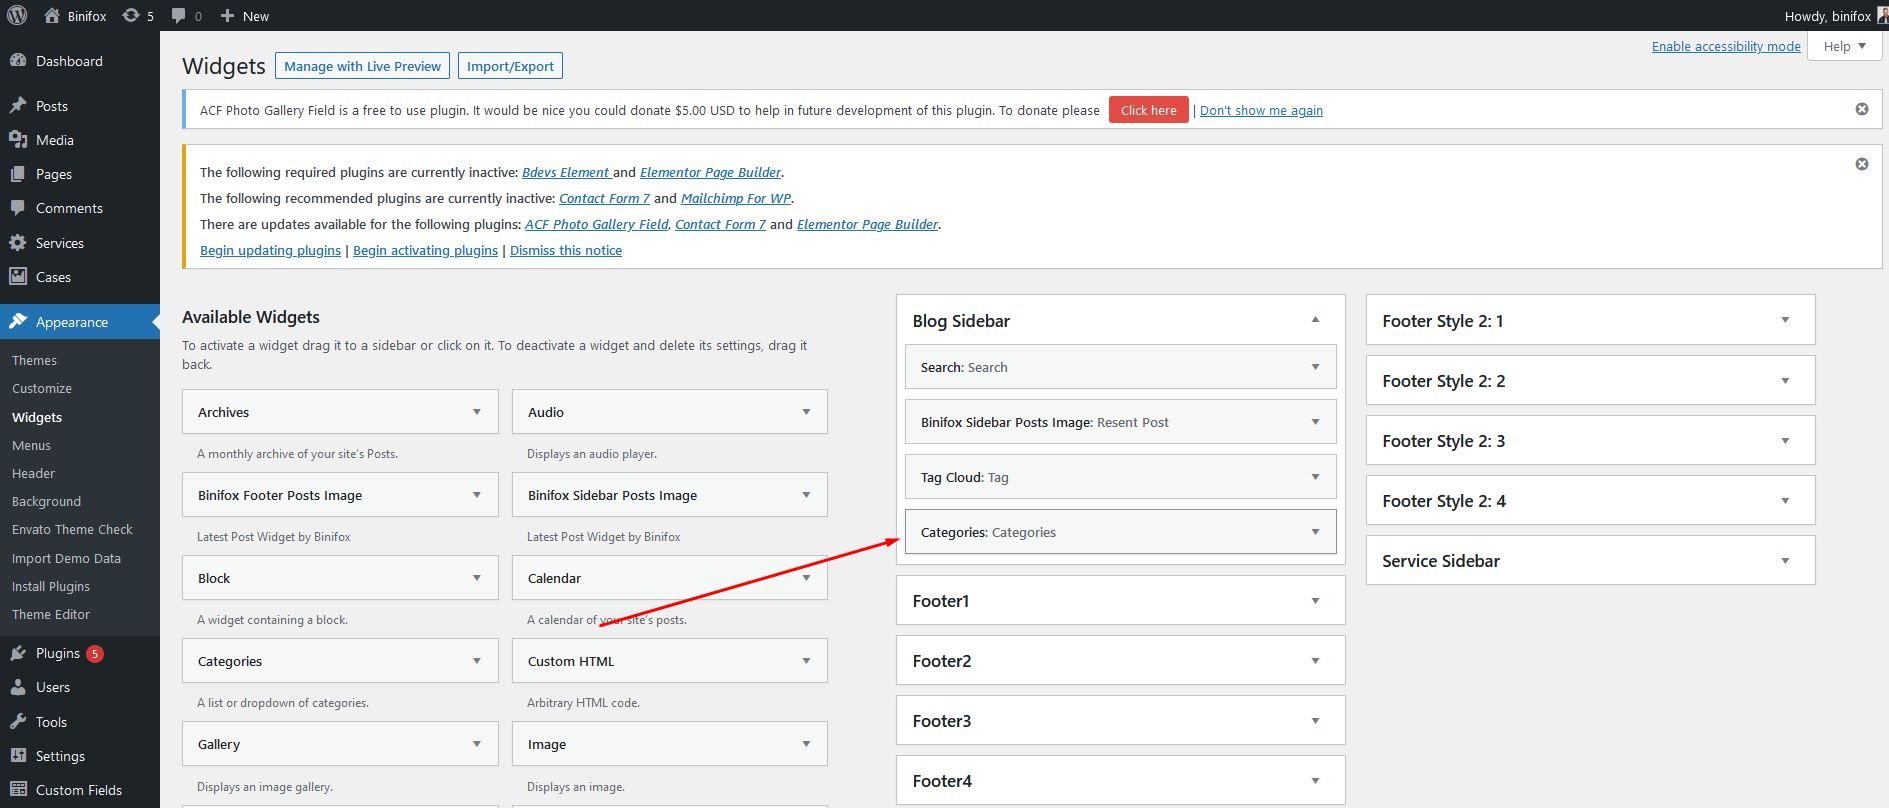Collapse the Blog Sidebar panel

pos(1315,320)
